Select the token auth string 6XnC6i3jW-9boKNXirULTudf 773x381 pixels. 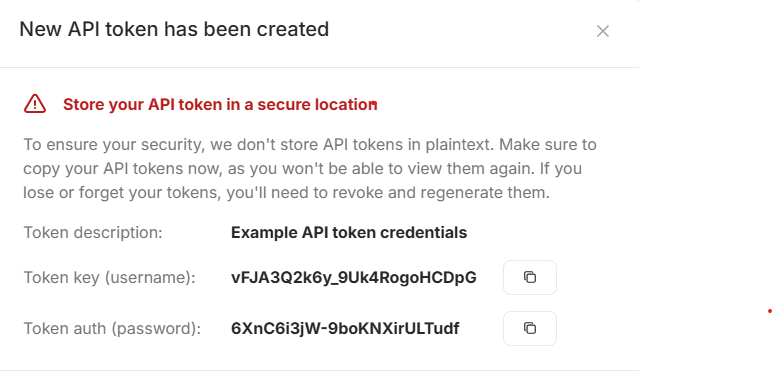pyautogui.click(x=345, y=328)
